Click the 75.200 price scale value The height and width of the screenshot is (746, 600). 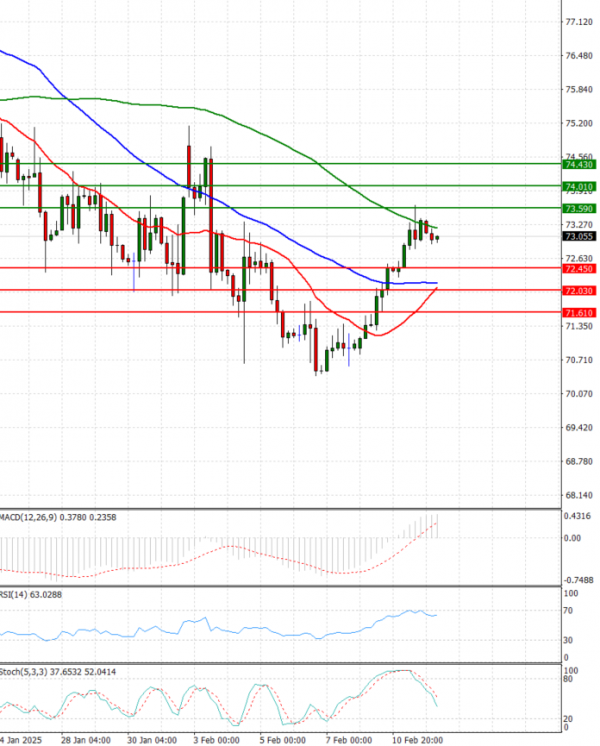[579, 123]
